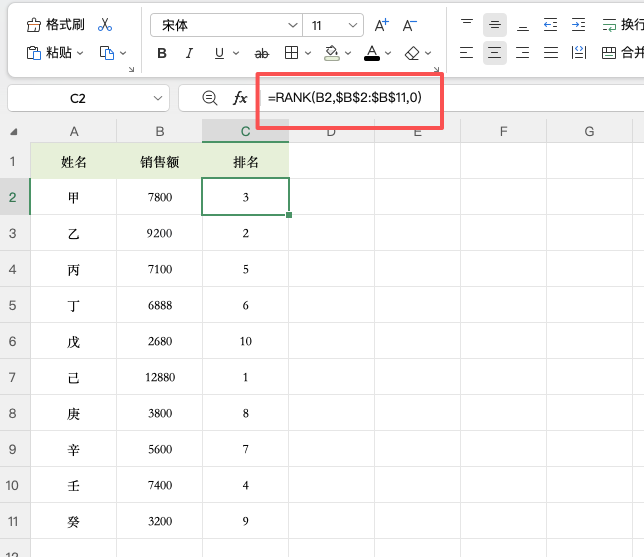Expand the eraser dropdown arrow

(428, 53)
